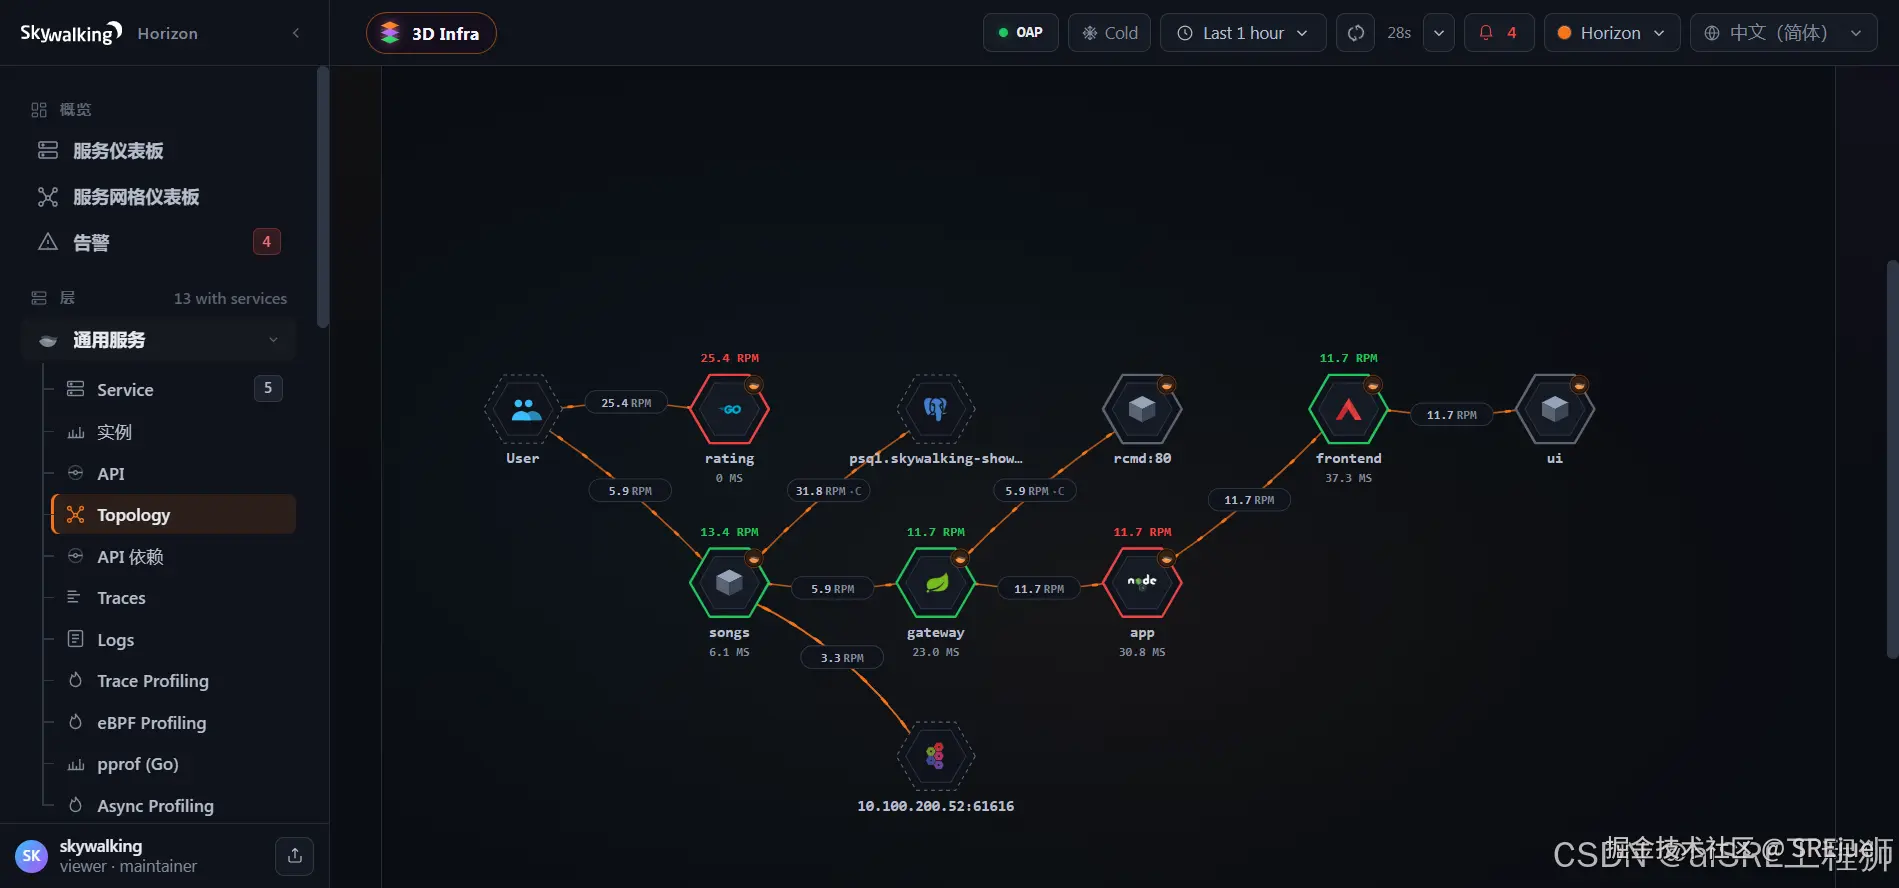This screenshot has width=1899, height=888.
Task: Select the 10.100.200.52:61616 node
Action: [x=936, y=756]
